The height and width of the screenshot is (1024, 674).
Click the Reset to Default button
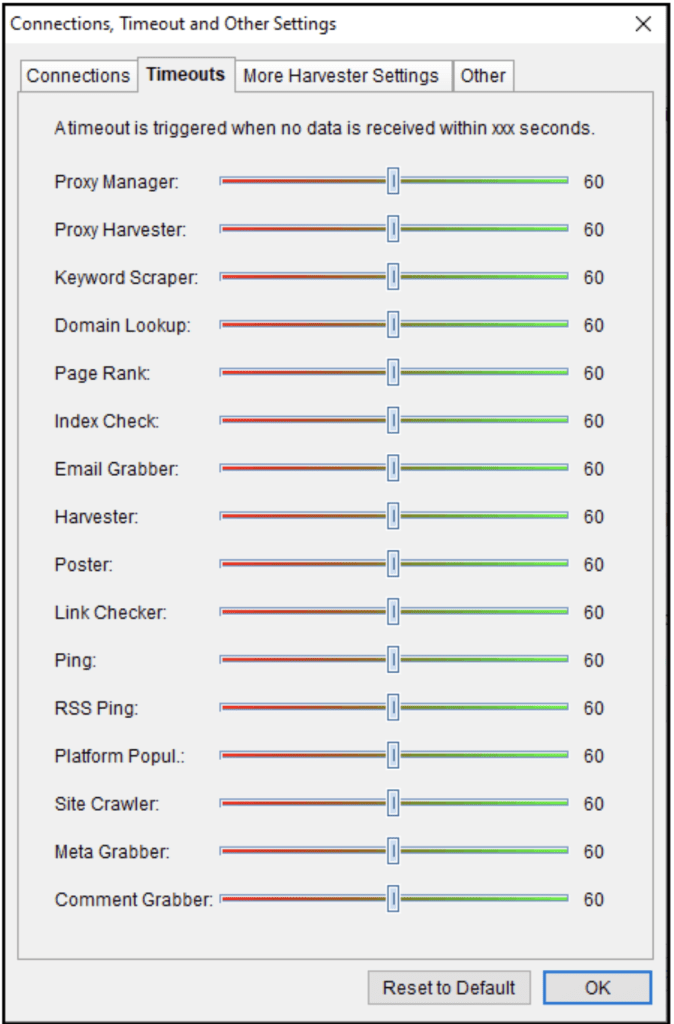coord(449,987)
